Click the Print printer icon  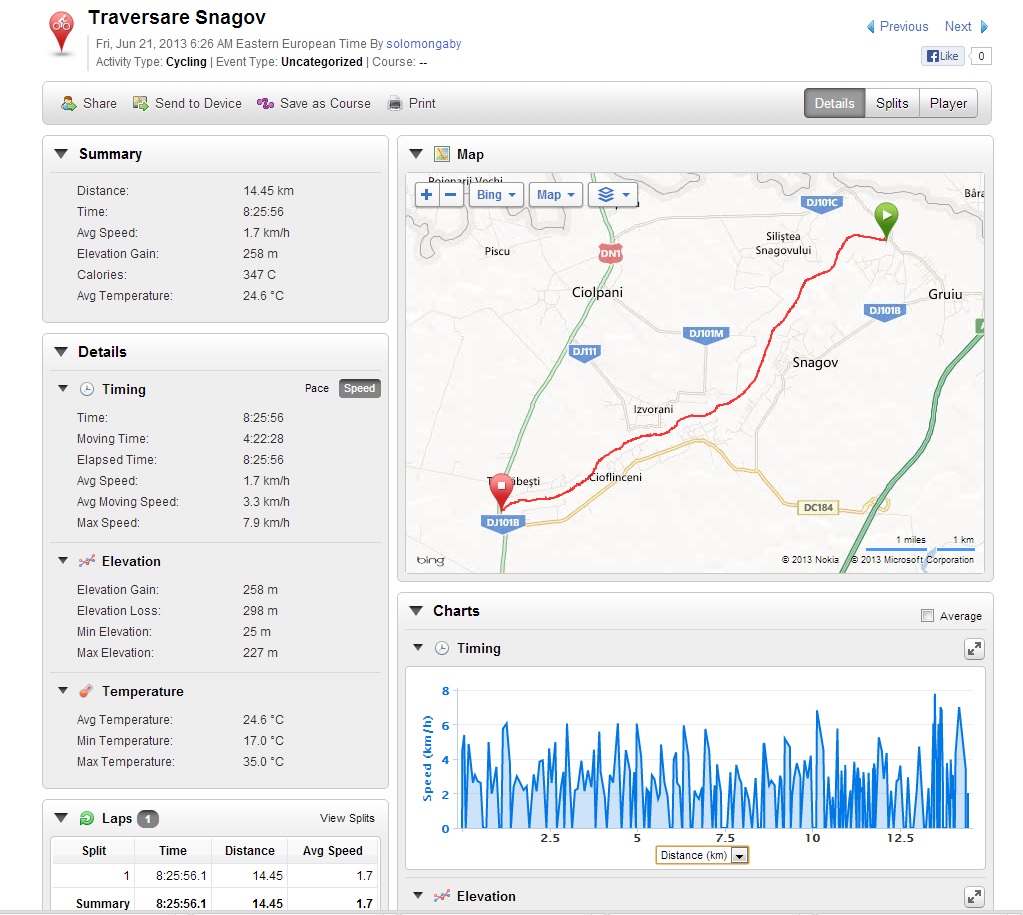point(395,103)
